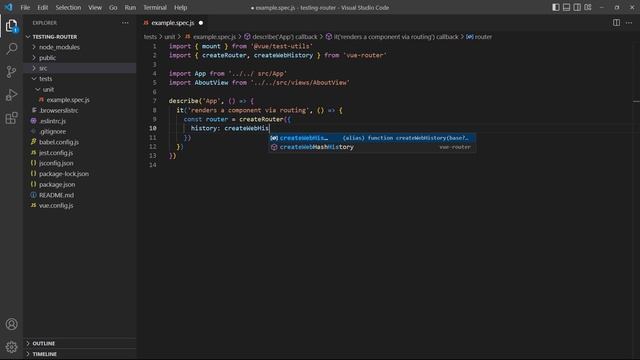Accept the createWebHistory autocomplete suggestion
The width and height of the screenshot is (640, 360).
click(x=371, y=138)
